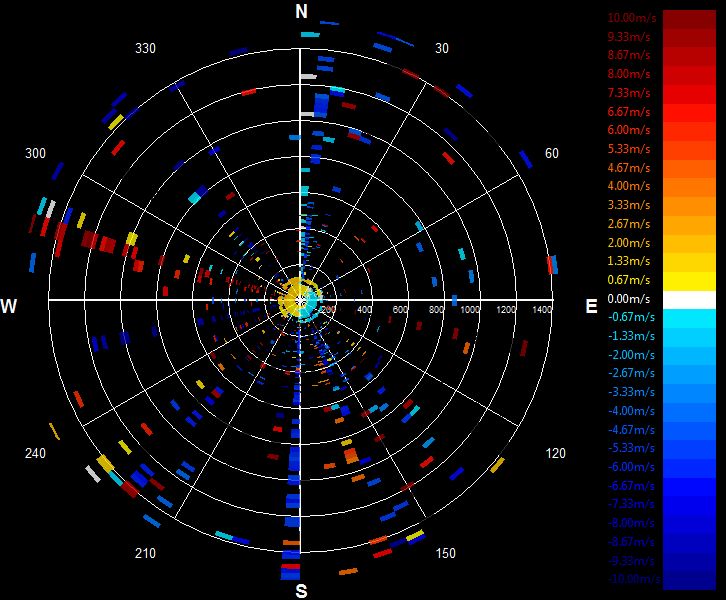The height and width of the screenshot is (600, 726).
Task: Click the white zero-velocity color band
Action: (689, 300)
